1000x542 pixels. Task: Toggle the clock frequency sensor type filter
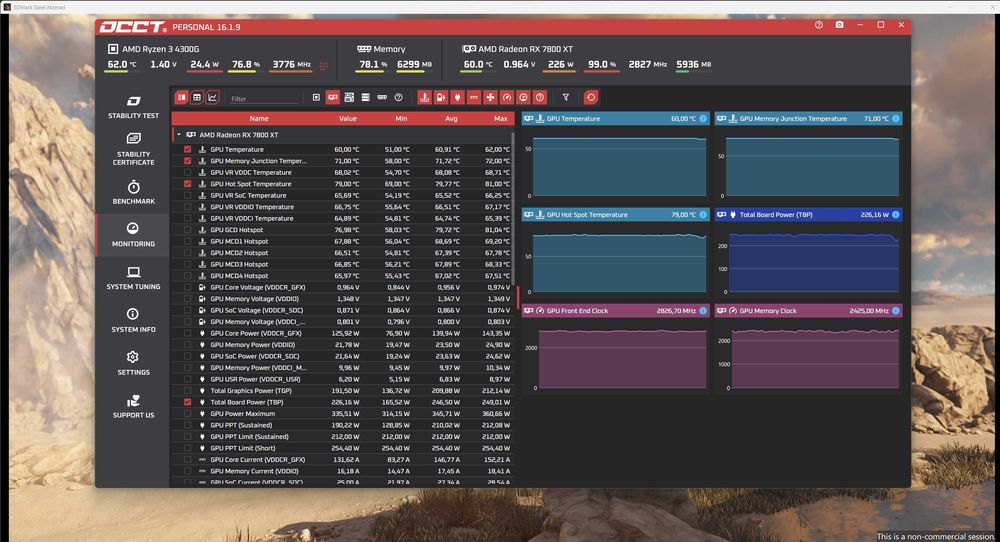[x=507, y=98]
